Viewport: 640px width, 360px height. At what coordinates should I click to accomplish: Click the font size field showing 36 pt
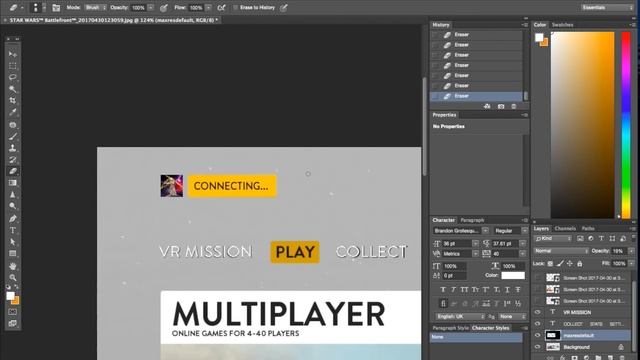[457, 244]
